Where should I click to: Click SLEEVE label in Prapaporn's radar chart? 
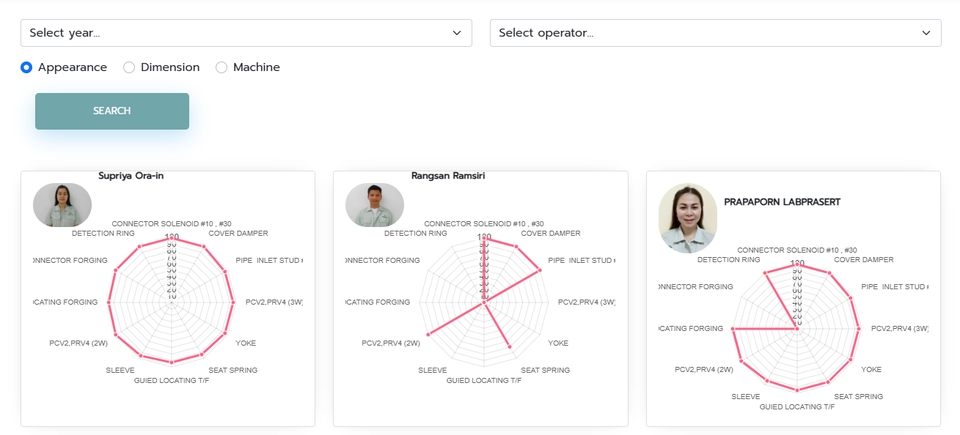[x=746, y=396]
